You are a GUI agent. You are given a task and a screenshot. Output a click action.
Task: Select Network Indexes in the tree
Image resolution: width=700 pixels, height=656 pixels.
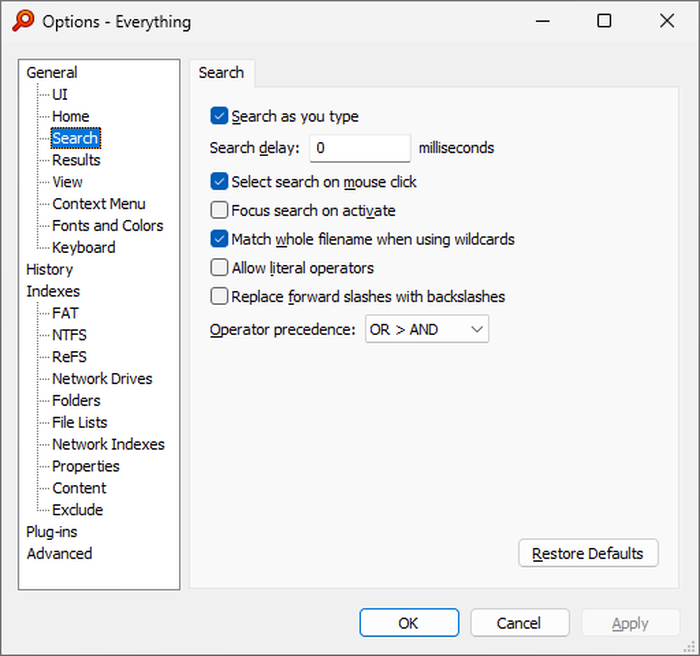click(108, 444)
